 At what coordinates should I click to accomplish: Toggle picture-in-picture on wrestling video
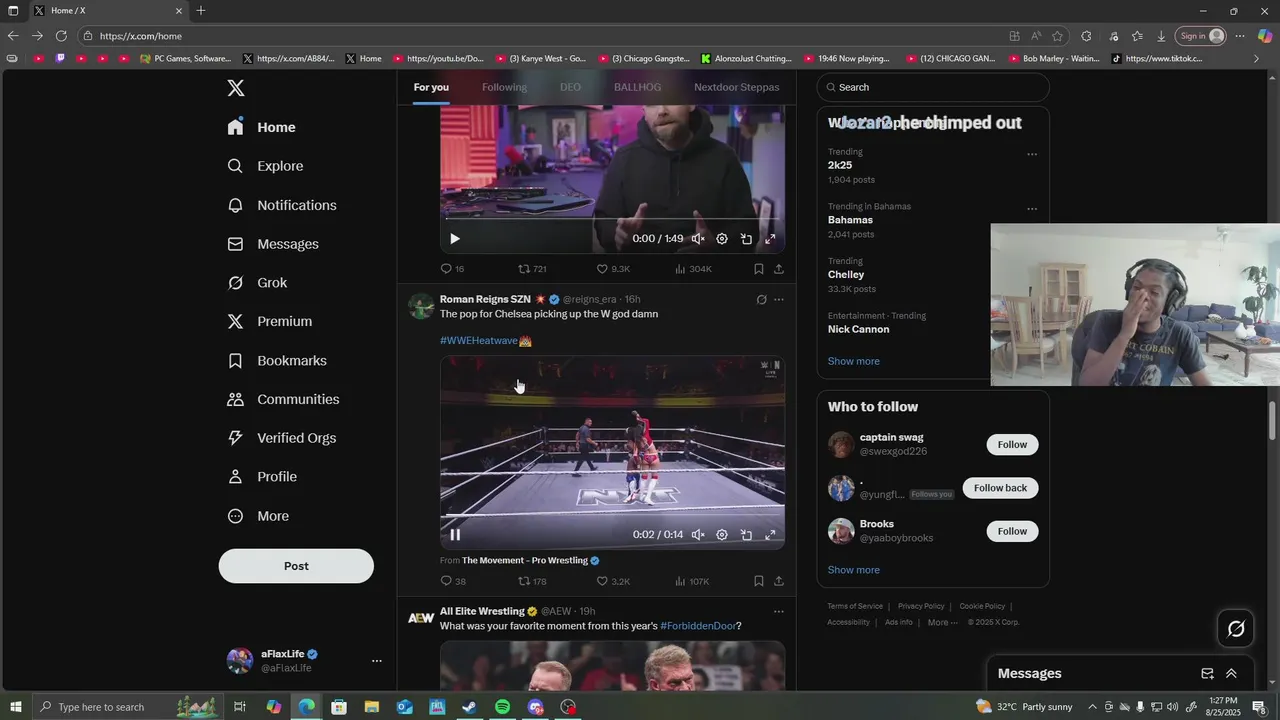click(x=746, y=535)
